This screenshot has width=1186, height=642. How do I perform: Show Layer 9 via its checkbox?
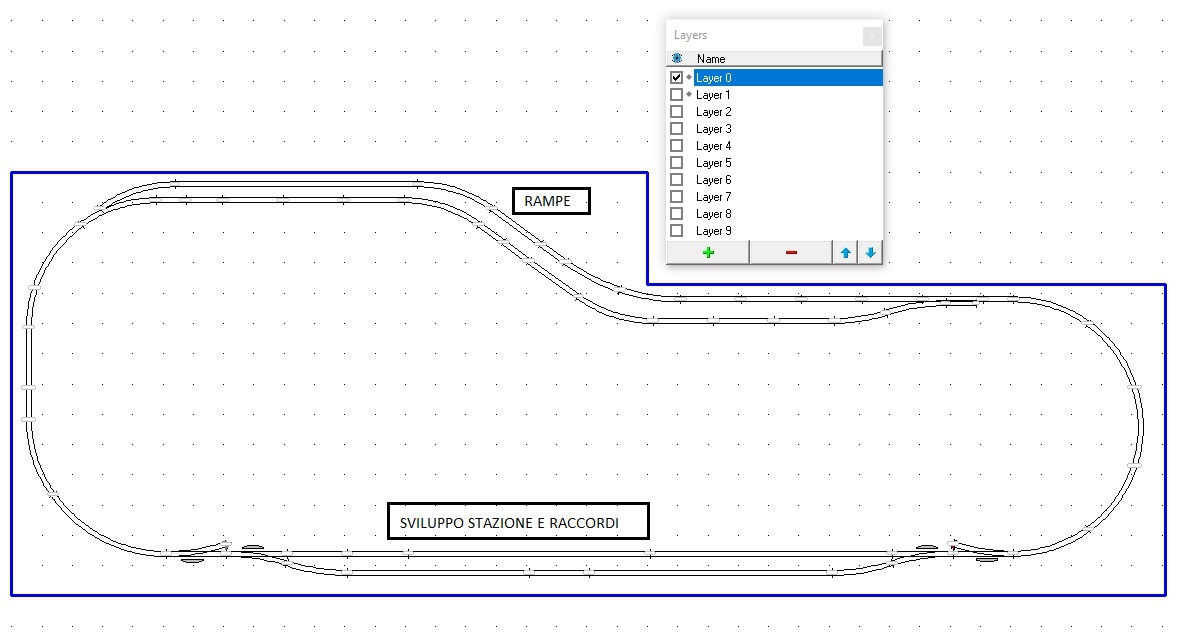pos(677,231)
